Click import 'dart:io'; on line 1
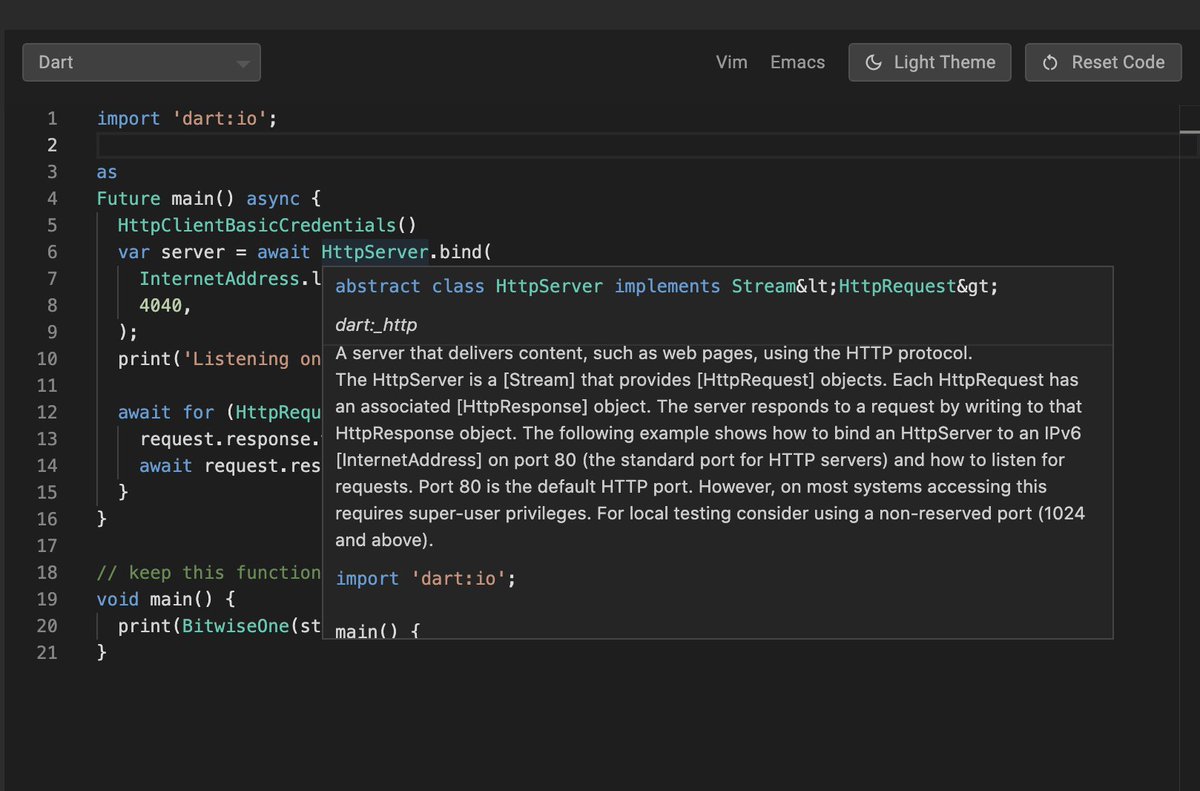This screenshot has height=791, width=1200. (187, 118)
